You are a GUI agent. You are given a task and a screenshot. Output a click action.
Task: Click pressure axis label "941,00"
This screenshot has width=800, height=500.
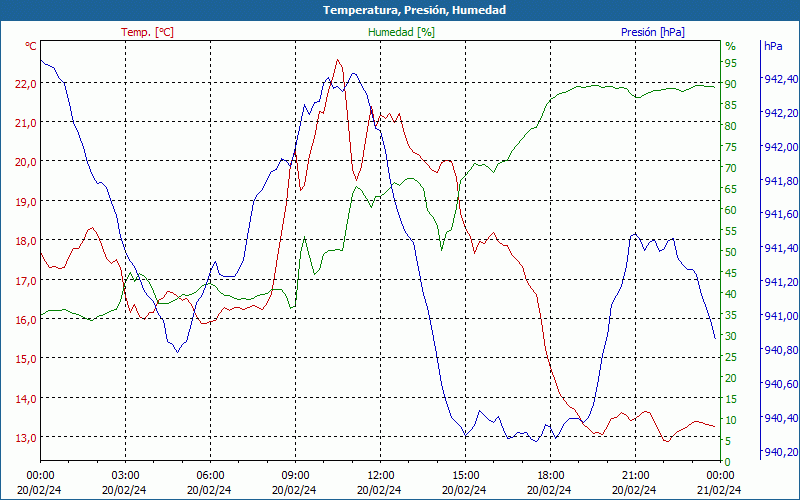point(780,316)
